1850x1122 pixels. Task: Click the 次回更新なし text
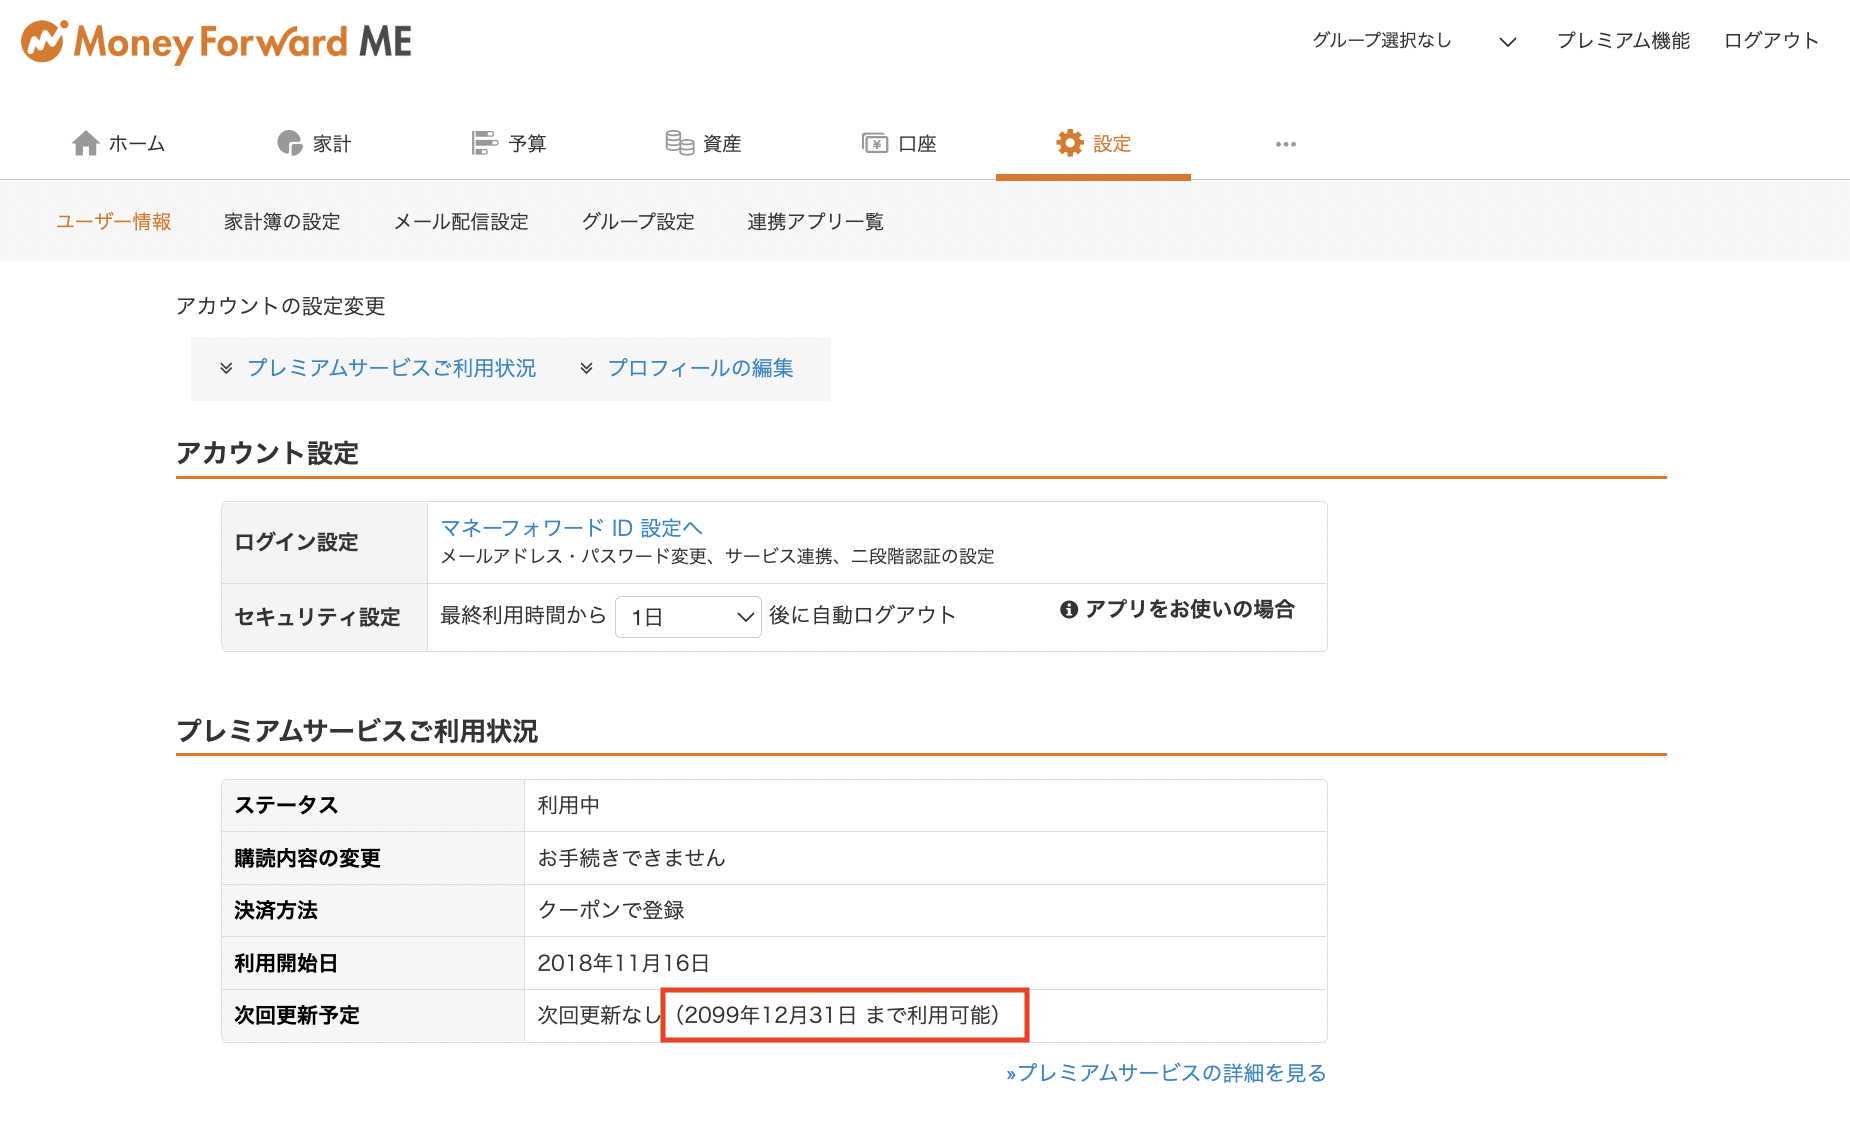pos(599,1015)
